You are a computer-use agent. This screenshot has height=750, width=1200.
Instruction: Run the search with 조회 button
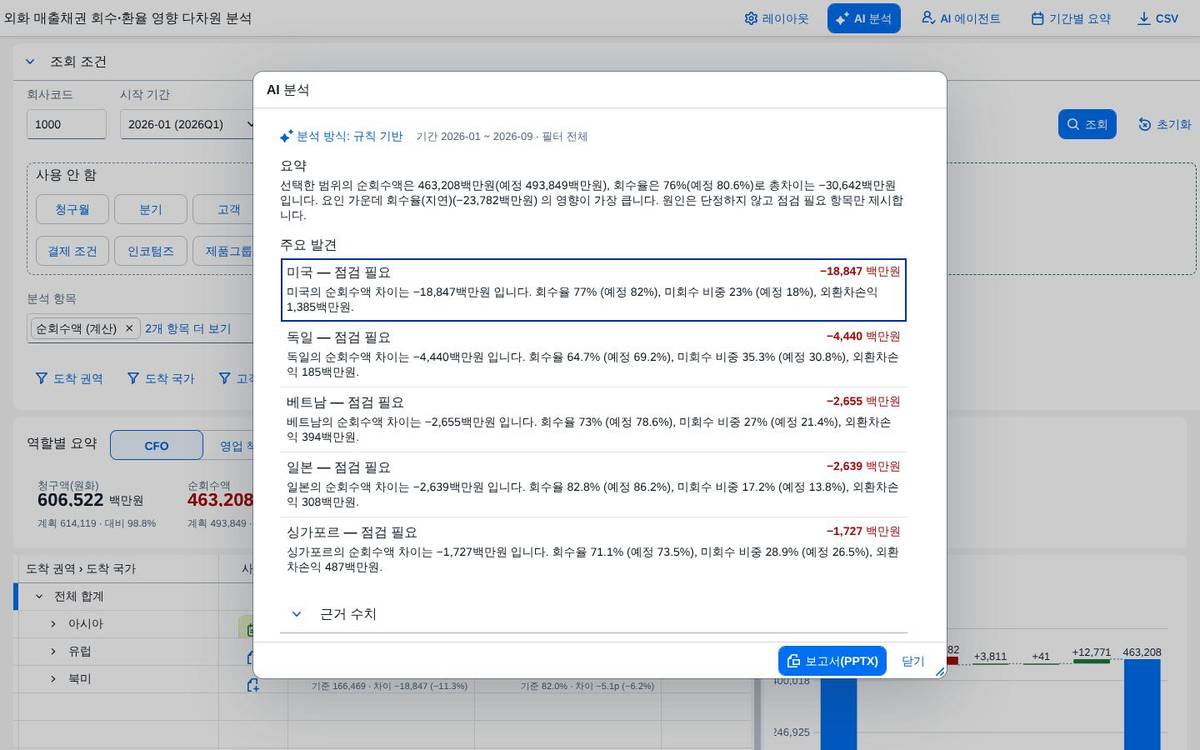pyautogui.click(x=1087, y=124)
